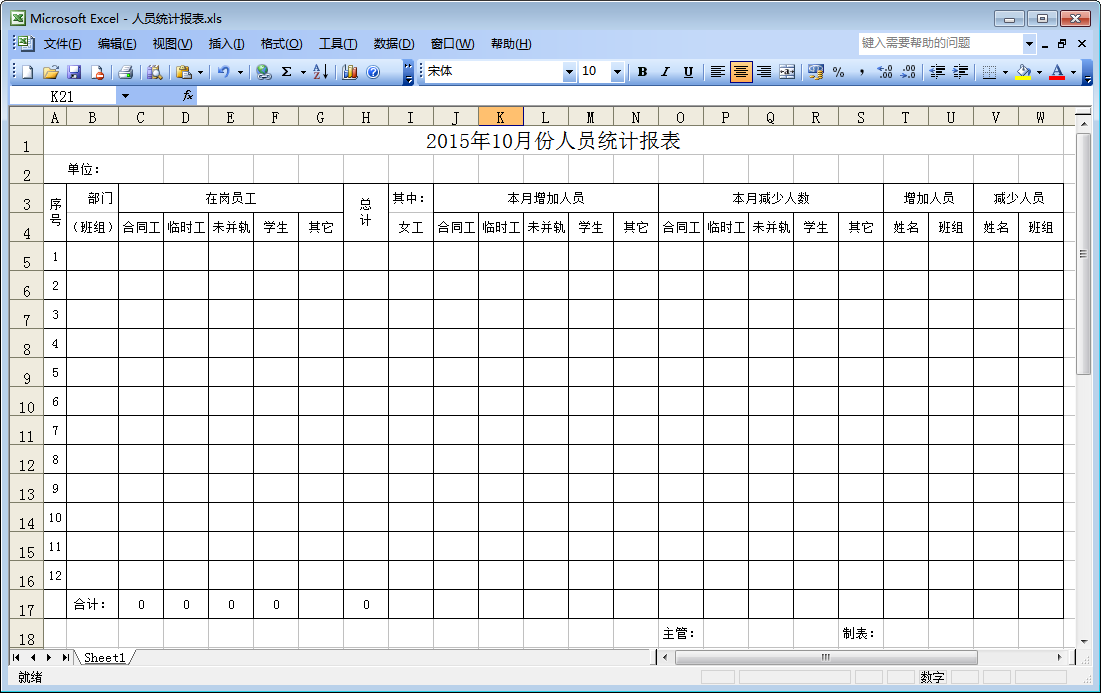This screenshot has height=693, width=1101.
Task: Open the AutoSum functions dropdown arrow
Action: click(x=303, y=72)
